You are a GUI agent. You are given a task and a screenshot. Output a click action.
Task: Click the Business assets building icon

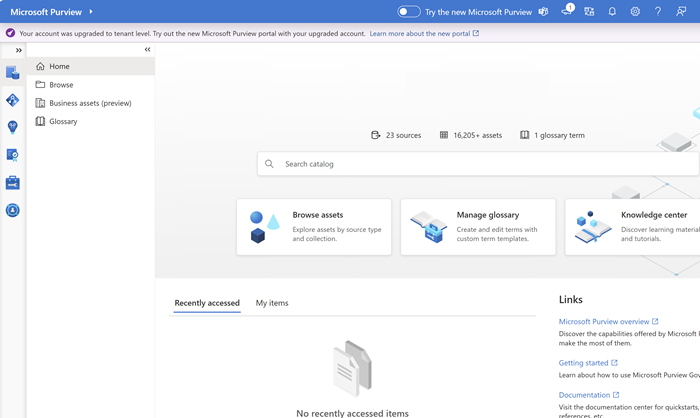point(40,103)
